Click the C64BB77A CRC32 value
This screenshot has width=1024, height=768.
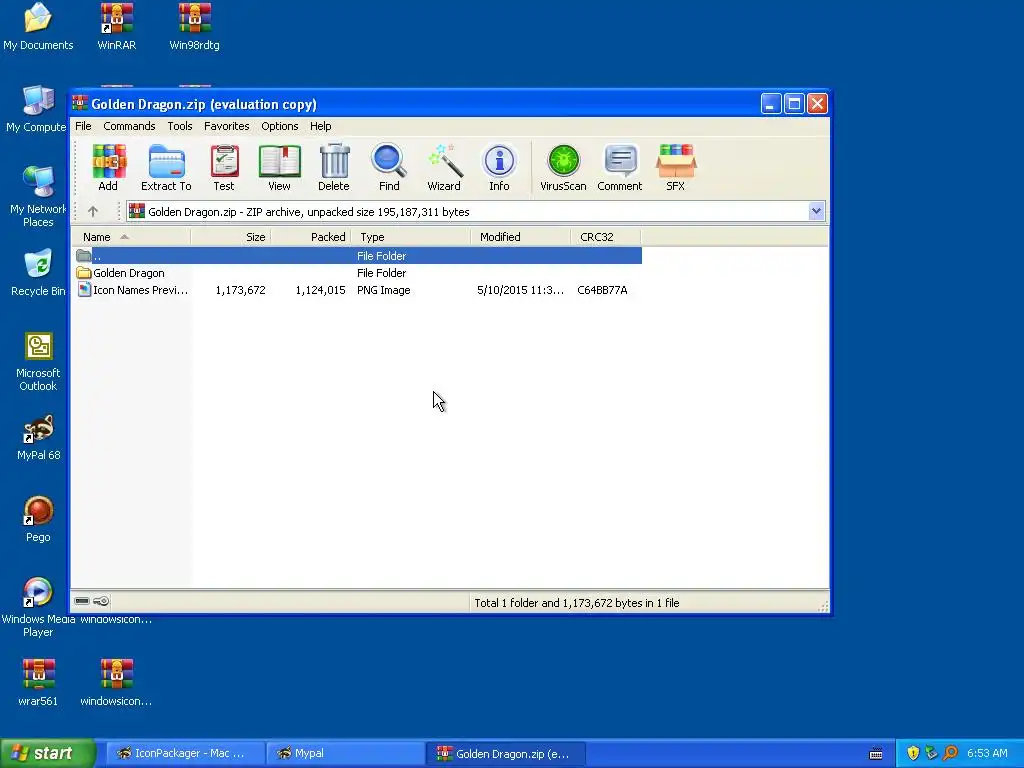tap(602, 290)
